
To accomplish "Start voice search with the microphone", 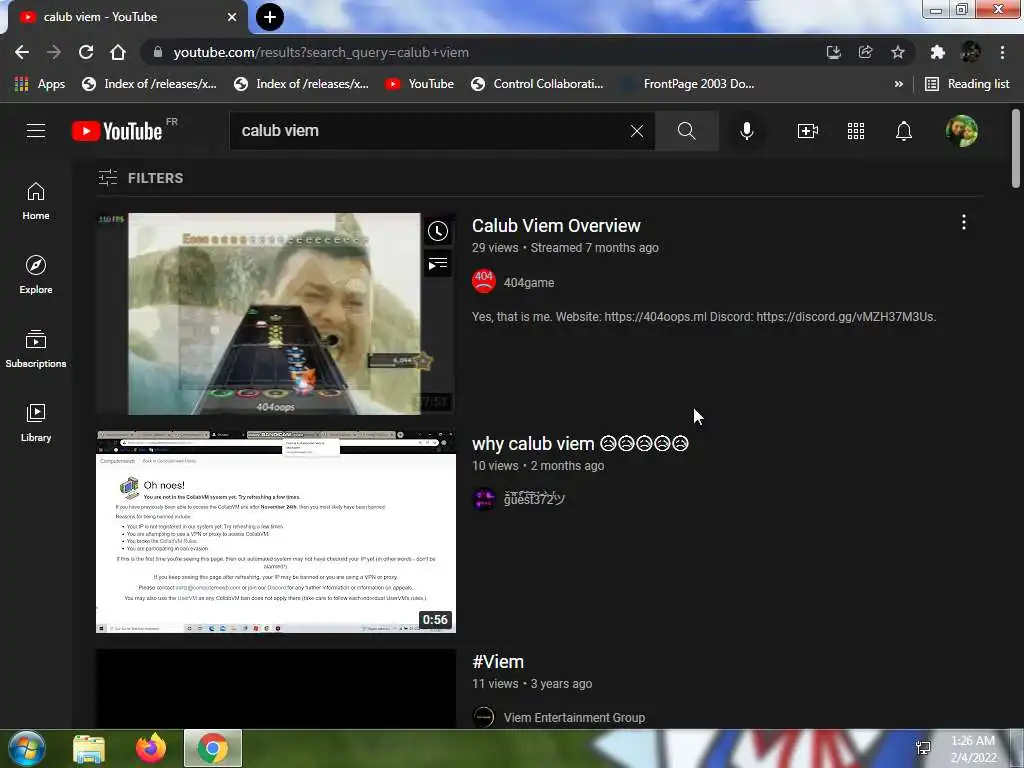I will (746, 131).
